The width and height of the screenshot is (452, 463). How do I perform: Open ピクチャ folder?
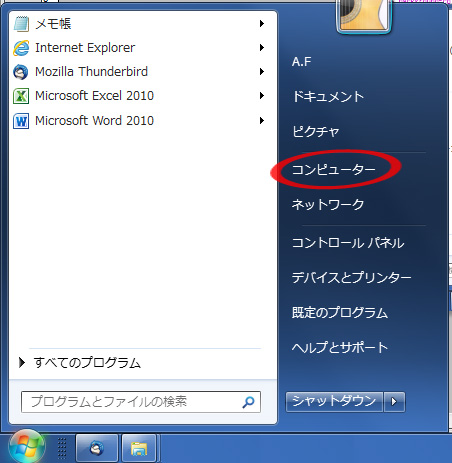pos(315,131)
